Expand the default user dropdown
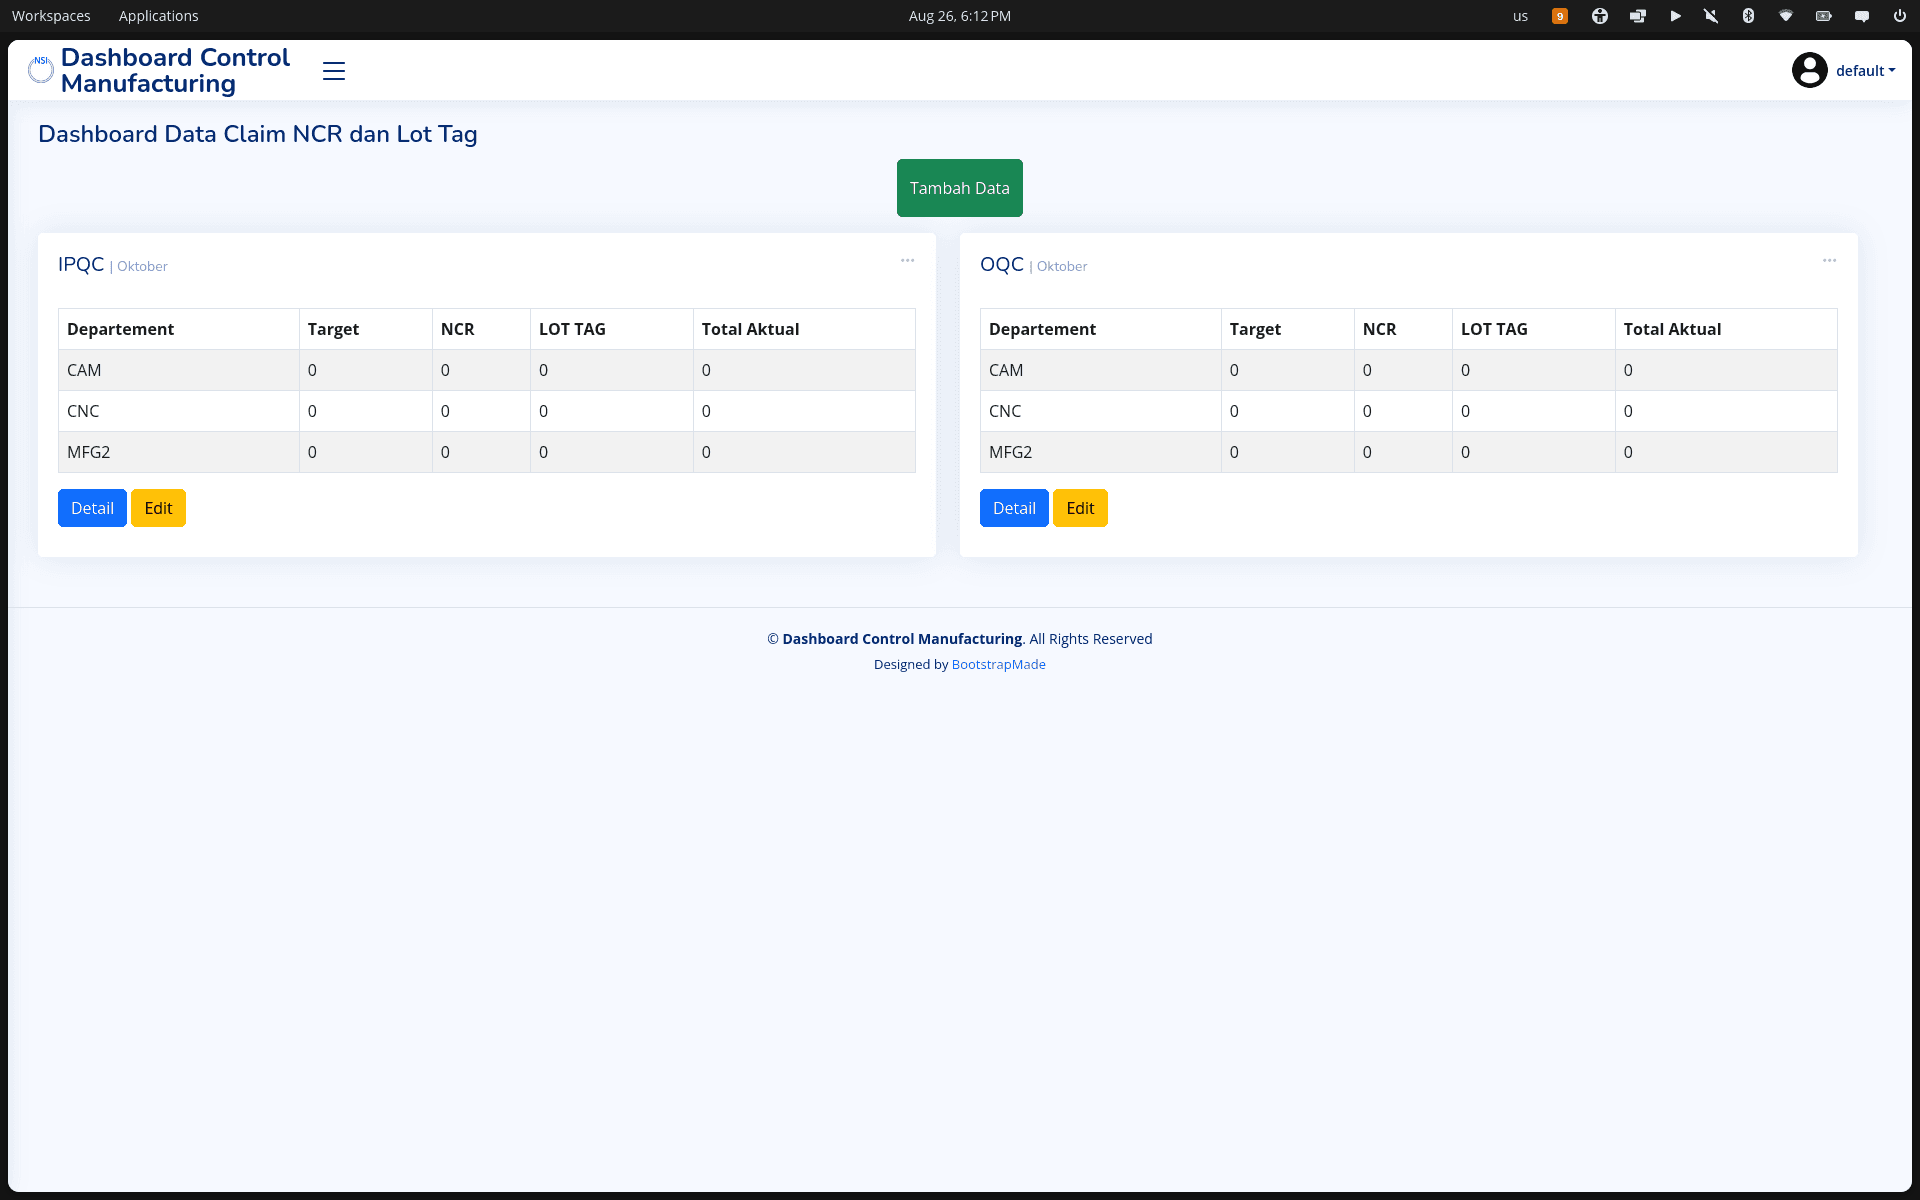Viewport: 1920px width, 1200px height. [x=1865, y=71]
